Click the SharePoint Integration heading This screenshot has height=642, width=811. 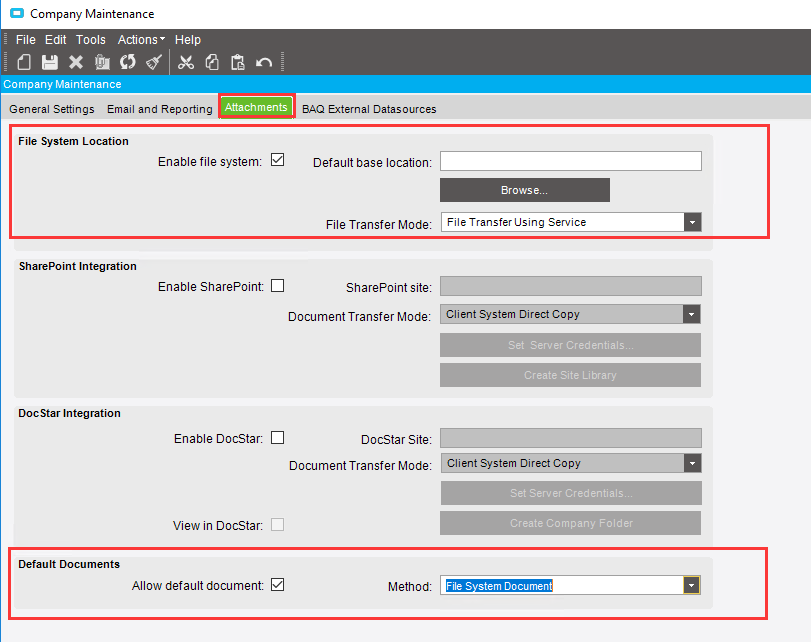click(78, 266)
